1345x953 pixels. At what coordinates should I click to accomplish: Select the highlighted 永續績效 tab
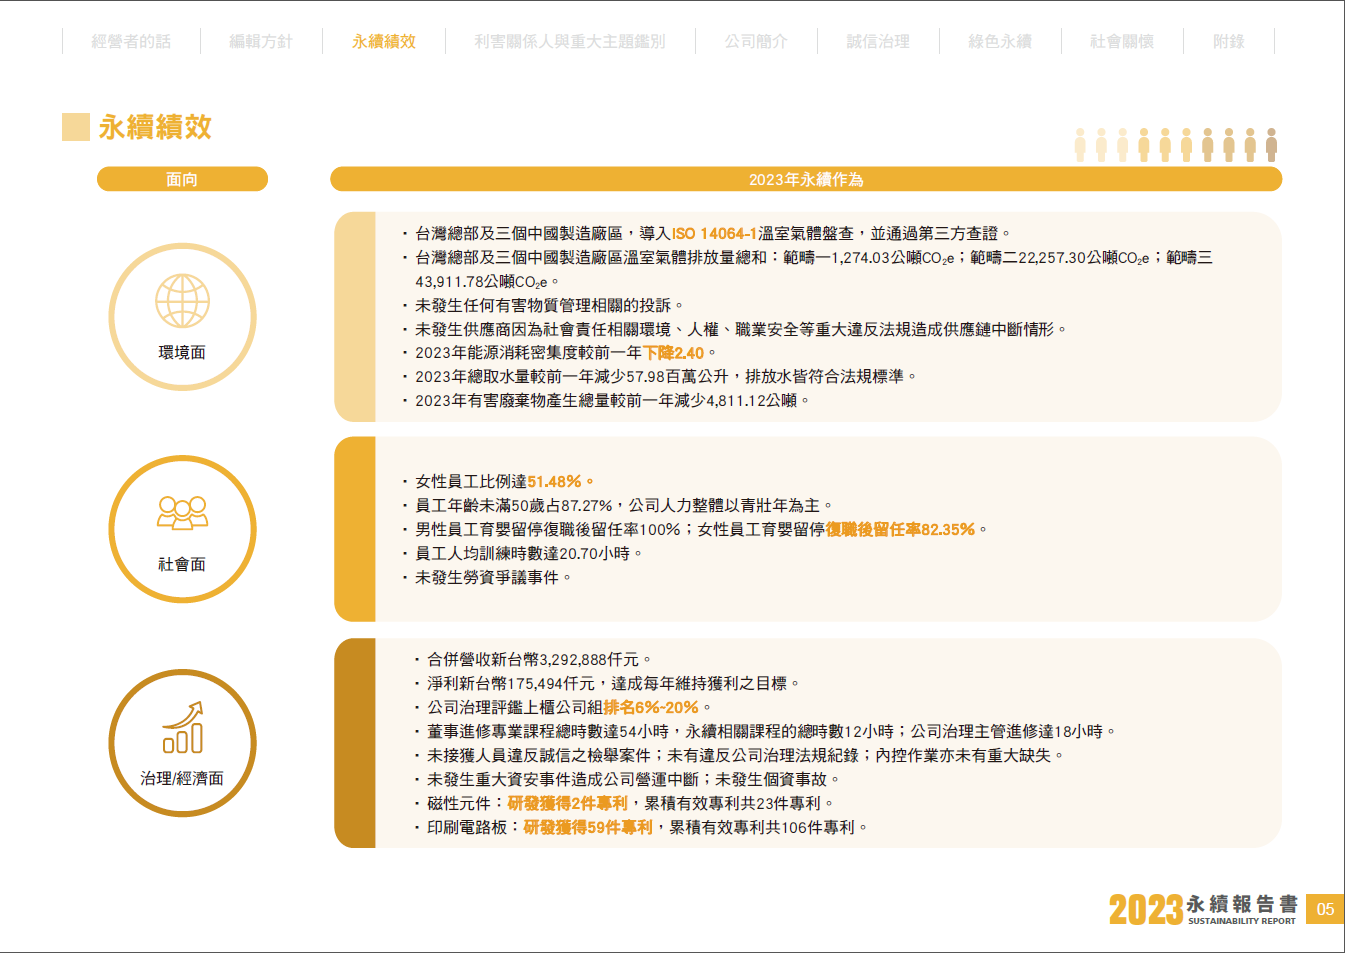[x=384, y=42]
